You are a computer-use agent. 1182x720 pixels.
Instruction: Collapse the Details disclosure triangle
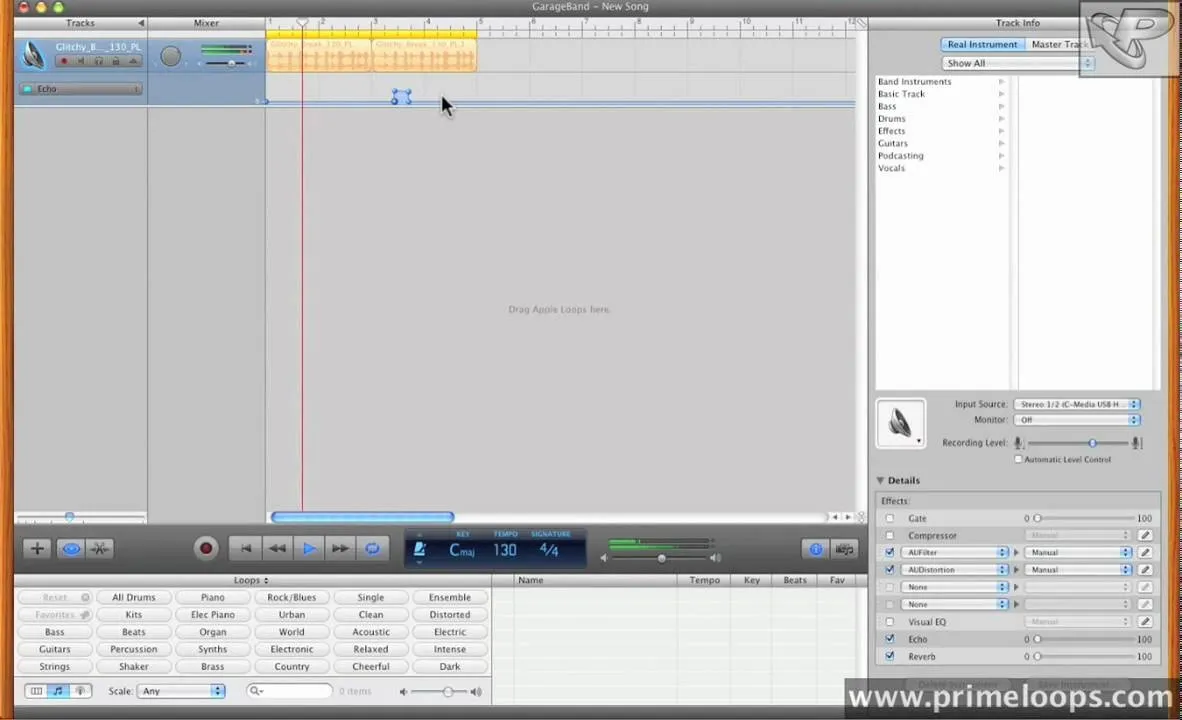click(880, 480)
